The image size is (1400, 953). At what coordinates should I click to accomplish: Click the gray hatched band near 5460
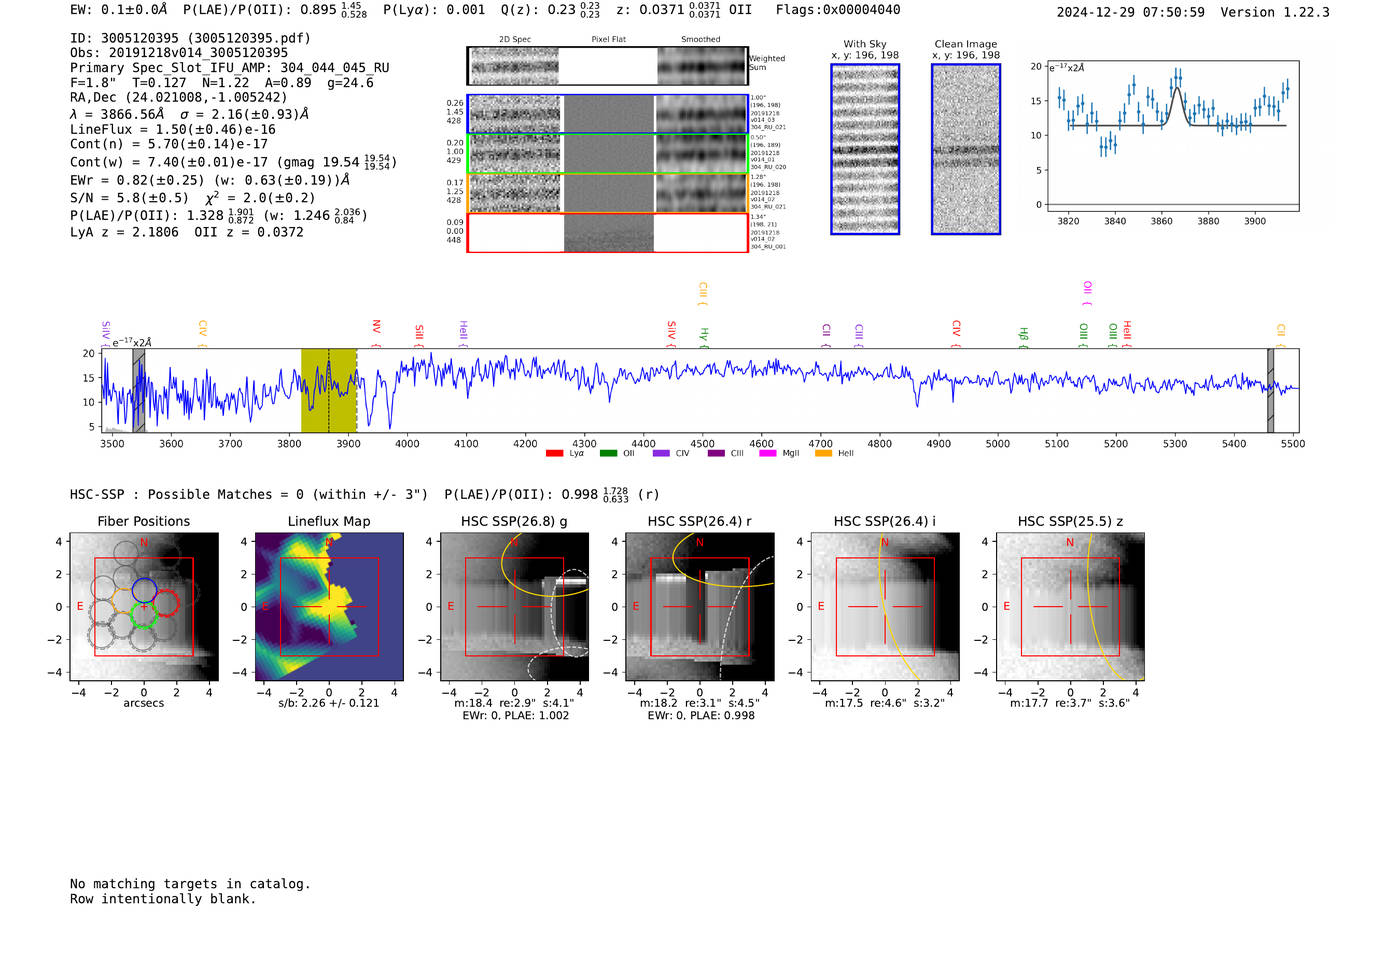1271,391
